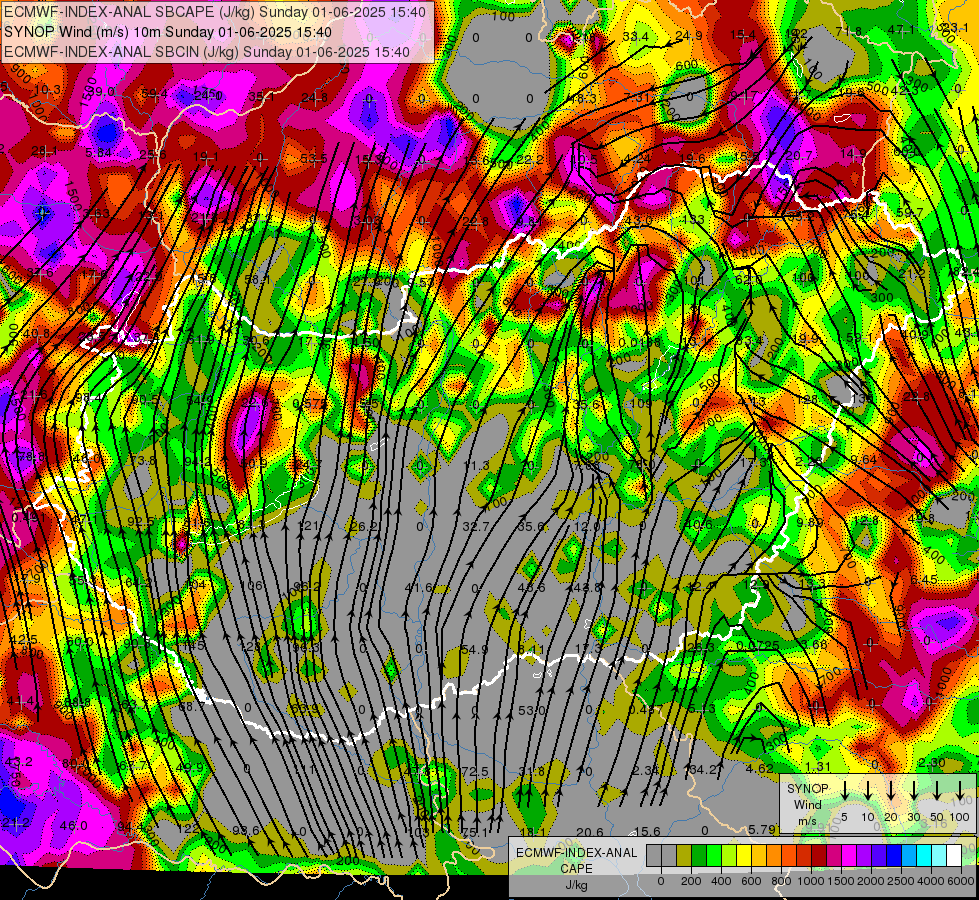979x900 pixels.
Task: Click the map value 47.1
Action: [901, 29]
